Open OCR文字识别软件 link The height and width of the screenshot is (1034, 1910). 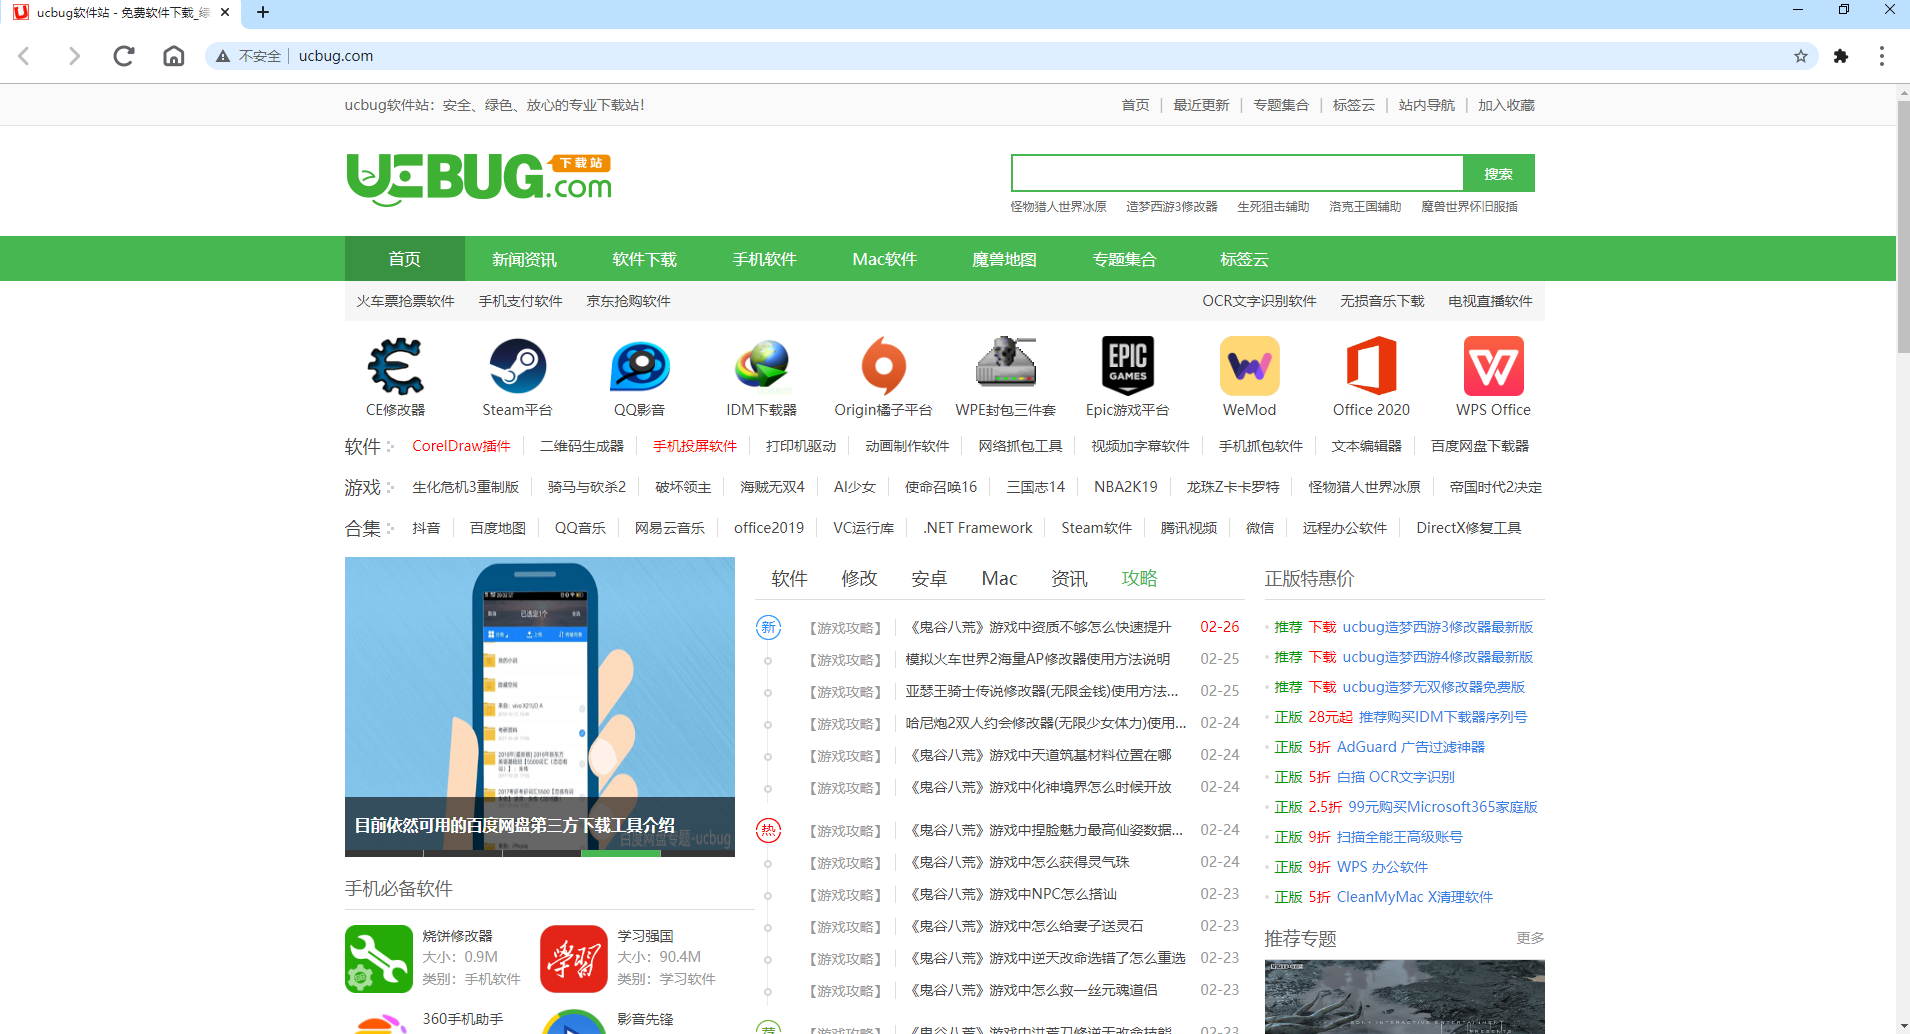pos(1259,301)
